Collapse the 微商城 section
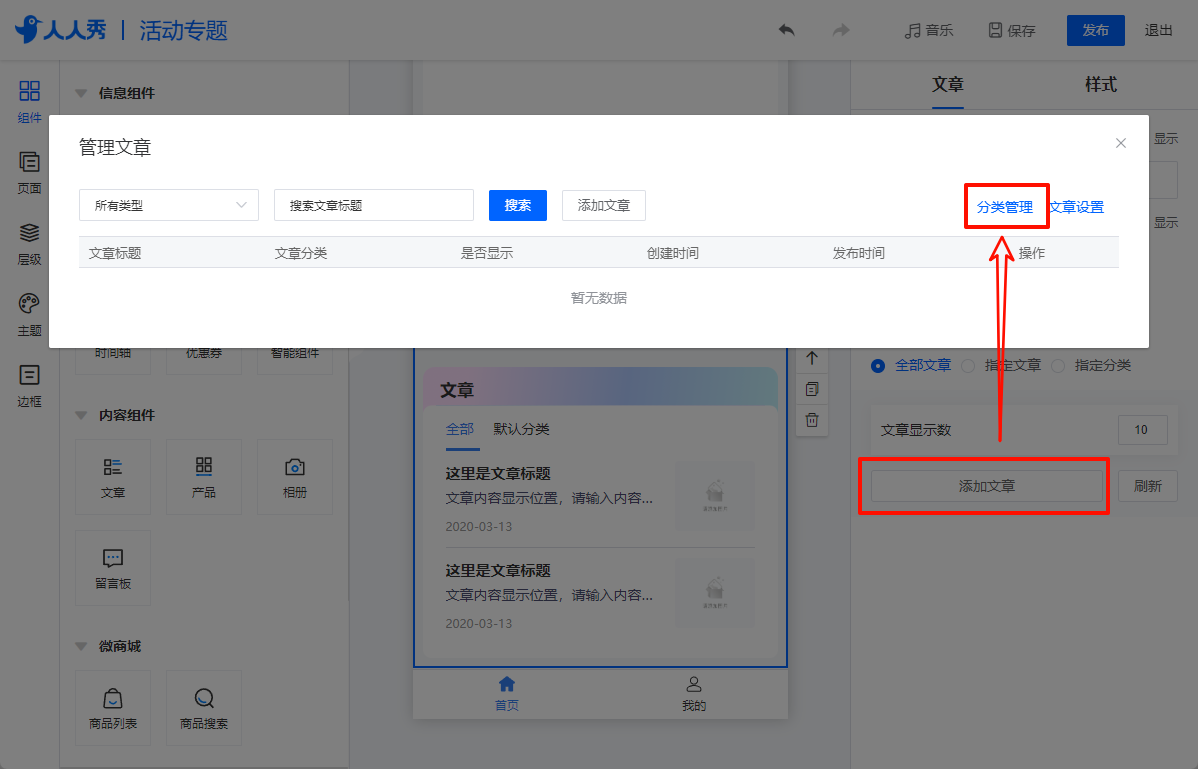This screenshot has height=769, width=1198. [x=80, y=647]
